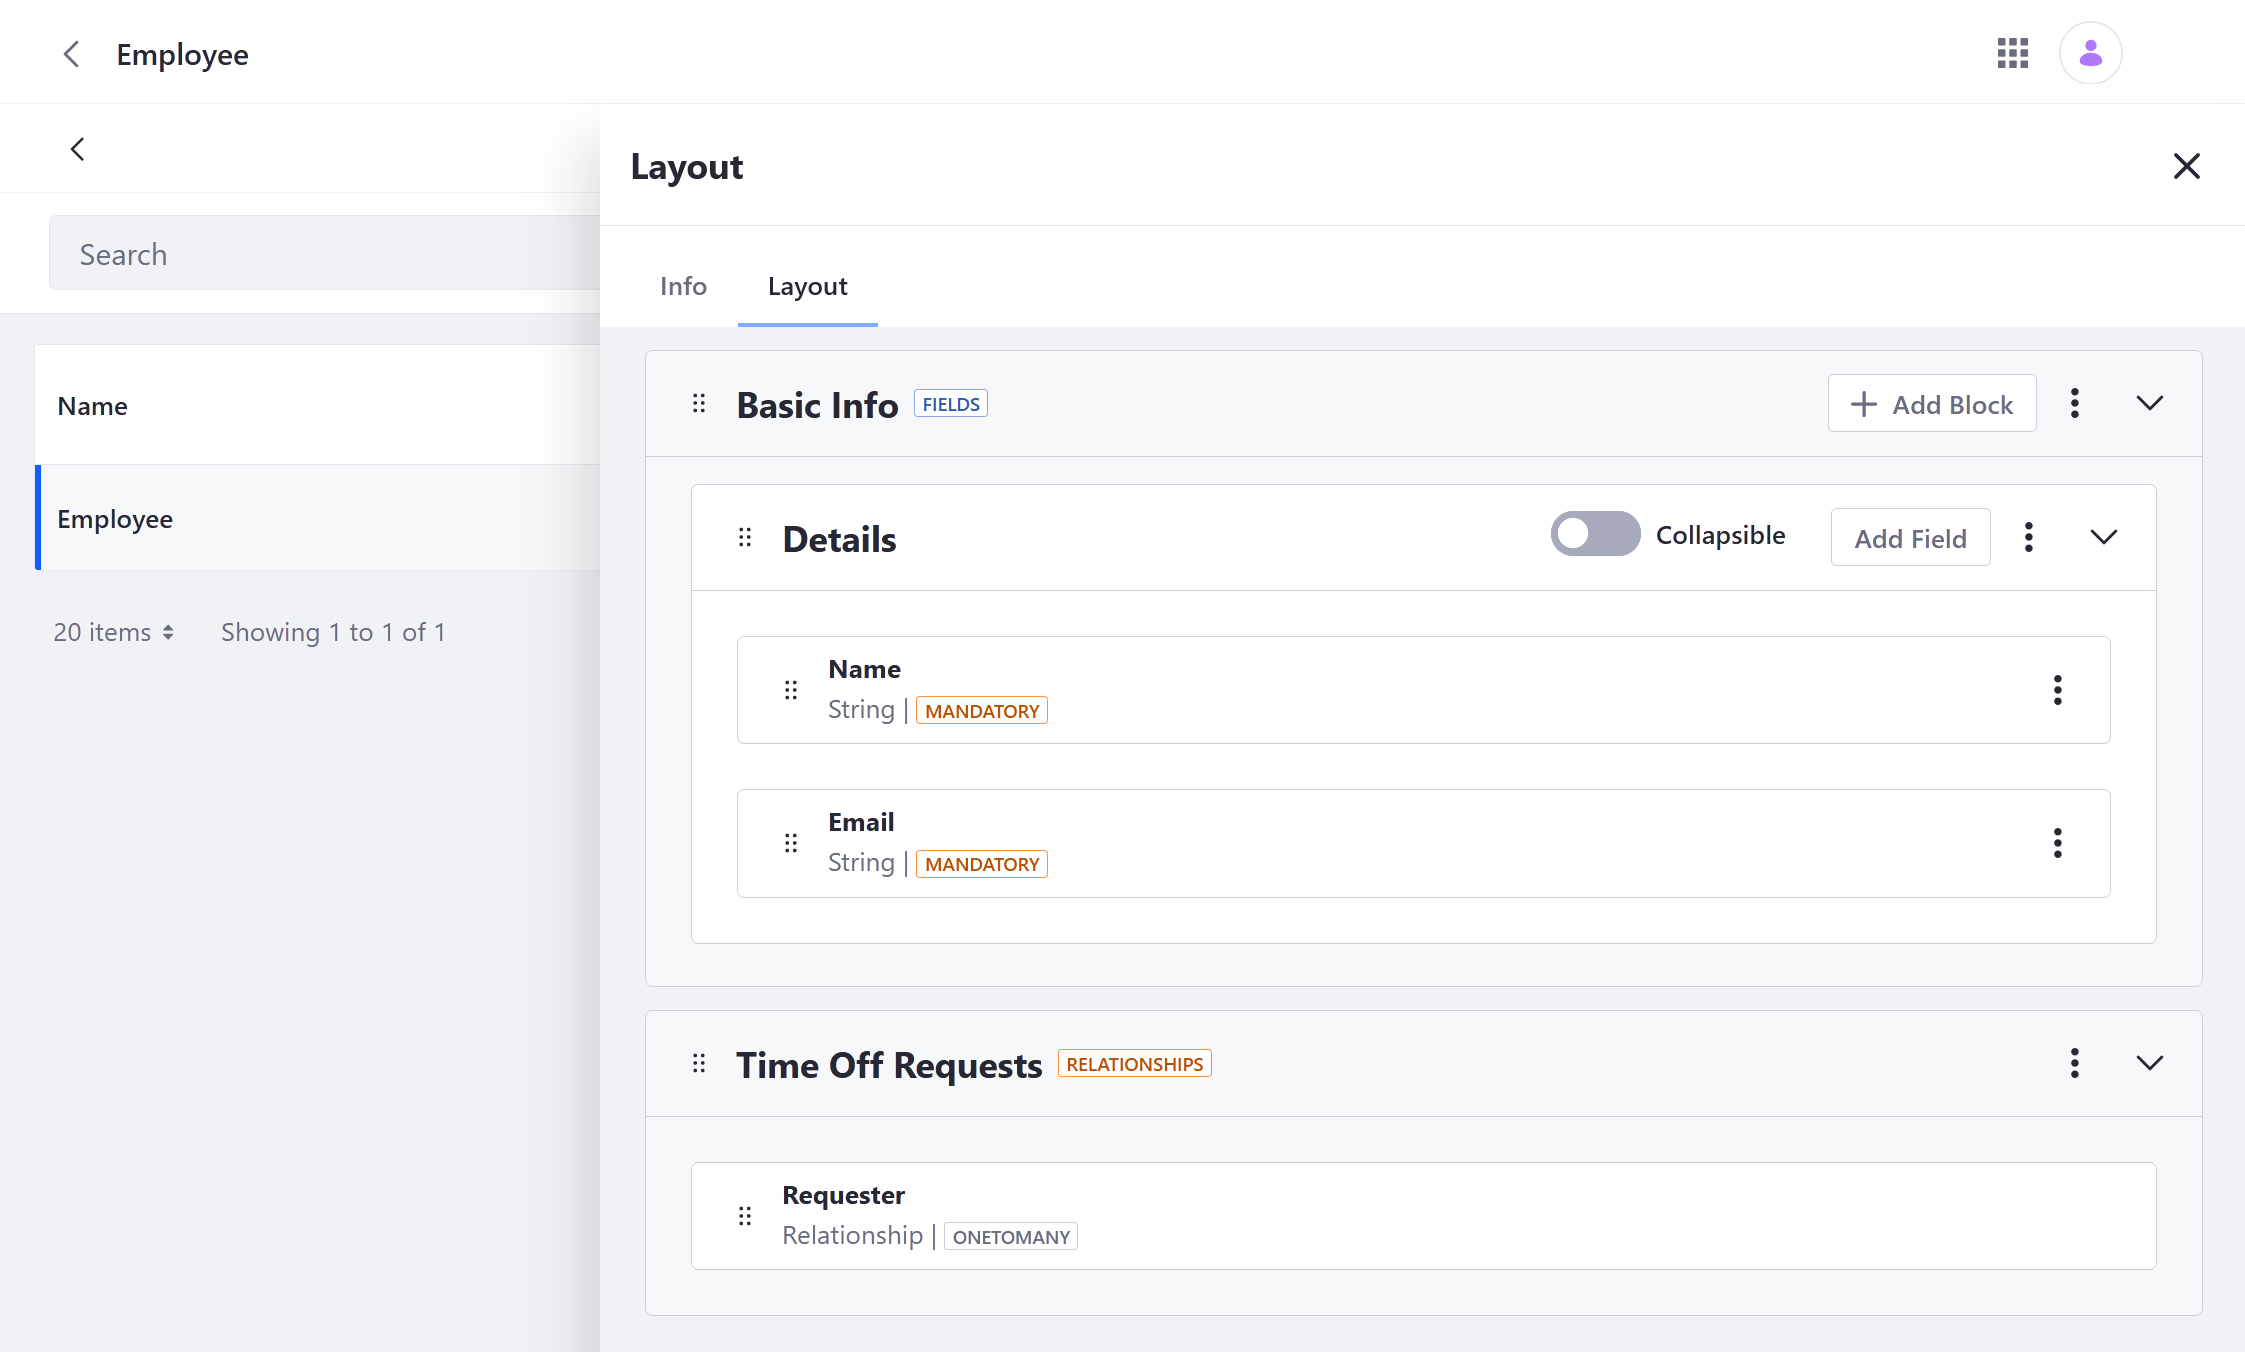Image resolution: width=2245 pixels, height=1352 pixels.
Task: Click the three-dot menu for Email field
Action: pos(2057,842)
